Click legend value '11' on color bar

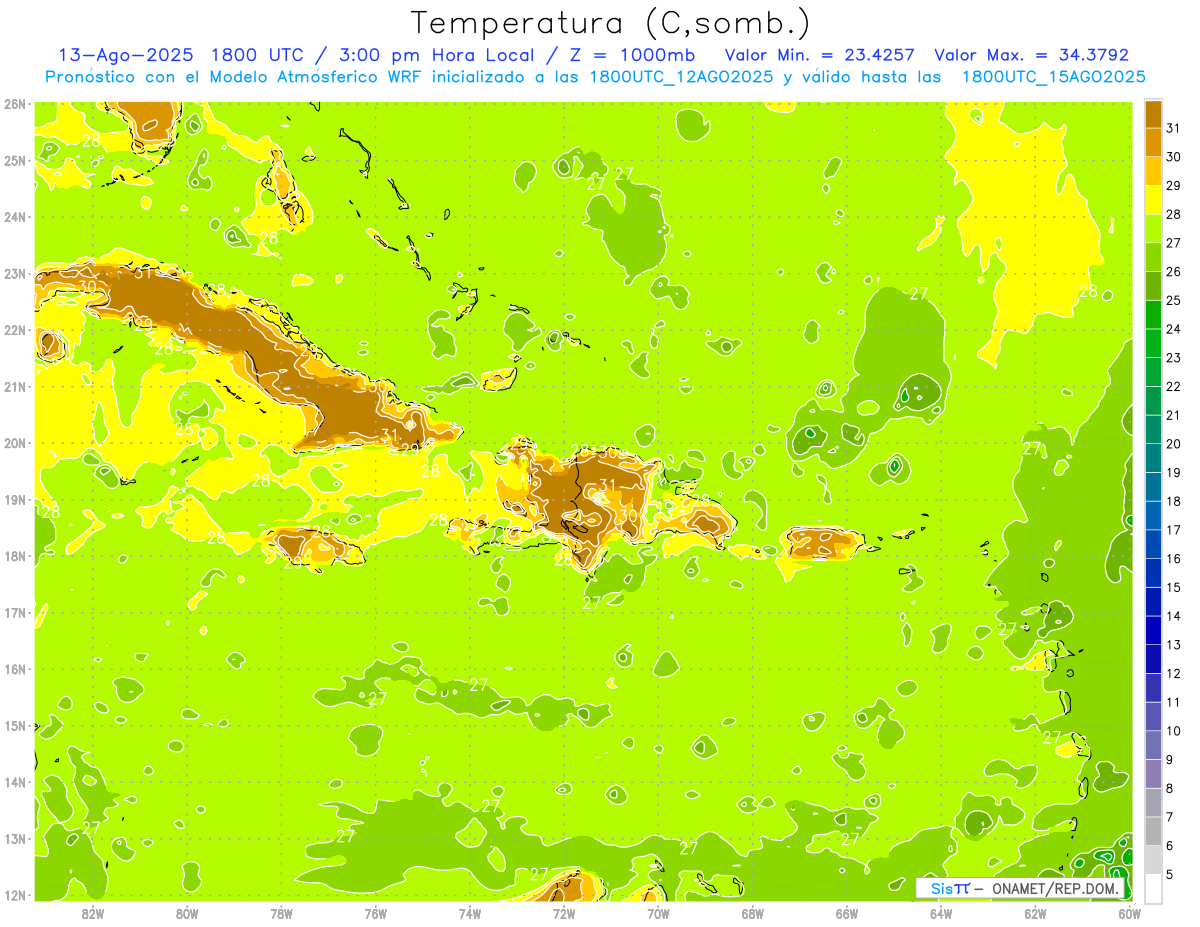coord(1173,702)
